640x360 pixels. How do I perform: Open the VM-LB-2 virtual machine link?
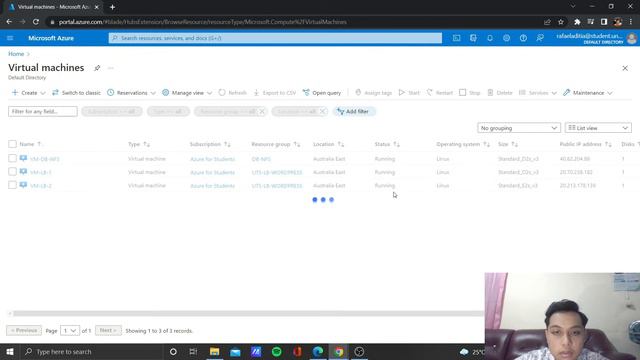point(40,186)
